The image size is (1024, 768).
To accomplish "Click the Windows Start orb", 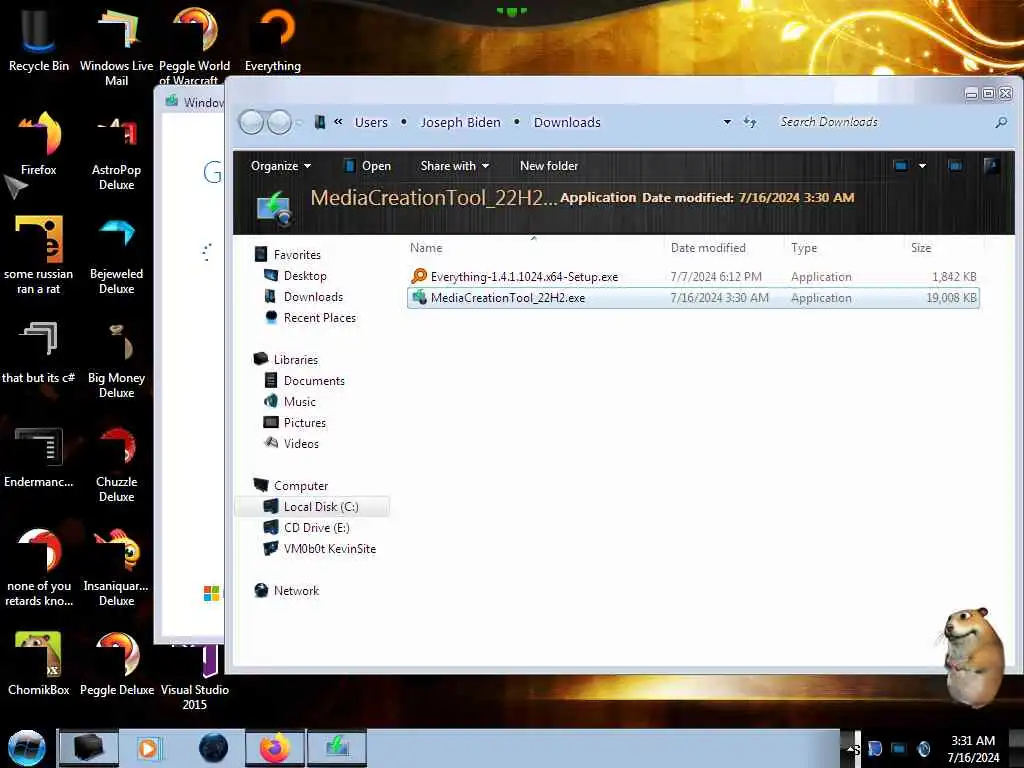I will pos(26,748).
